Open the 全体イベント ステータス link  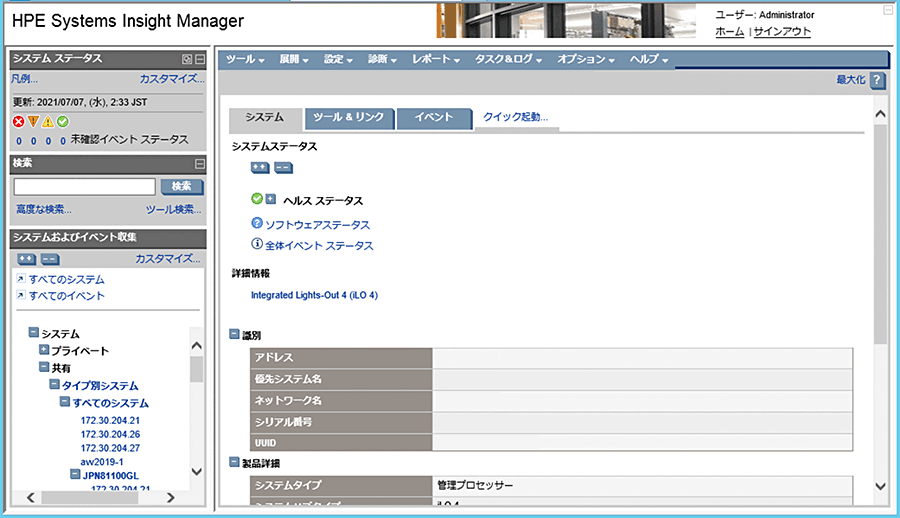click(x=319, y=246)
